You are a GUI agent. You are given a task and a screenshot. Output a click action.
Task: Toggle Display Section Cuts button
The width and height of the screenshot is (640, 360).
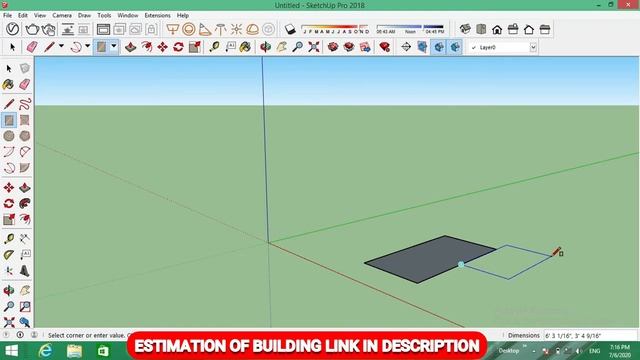pos(439,47)
